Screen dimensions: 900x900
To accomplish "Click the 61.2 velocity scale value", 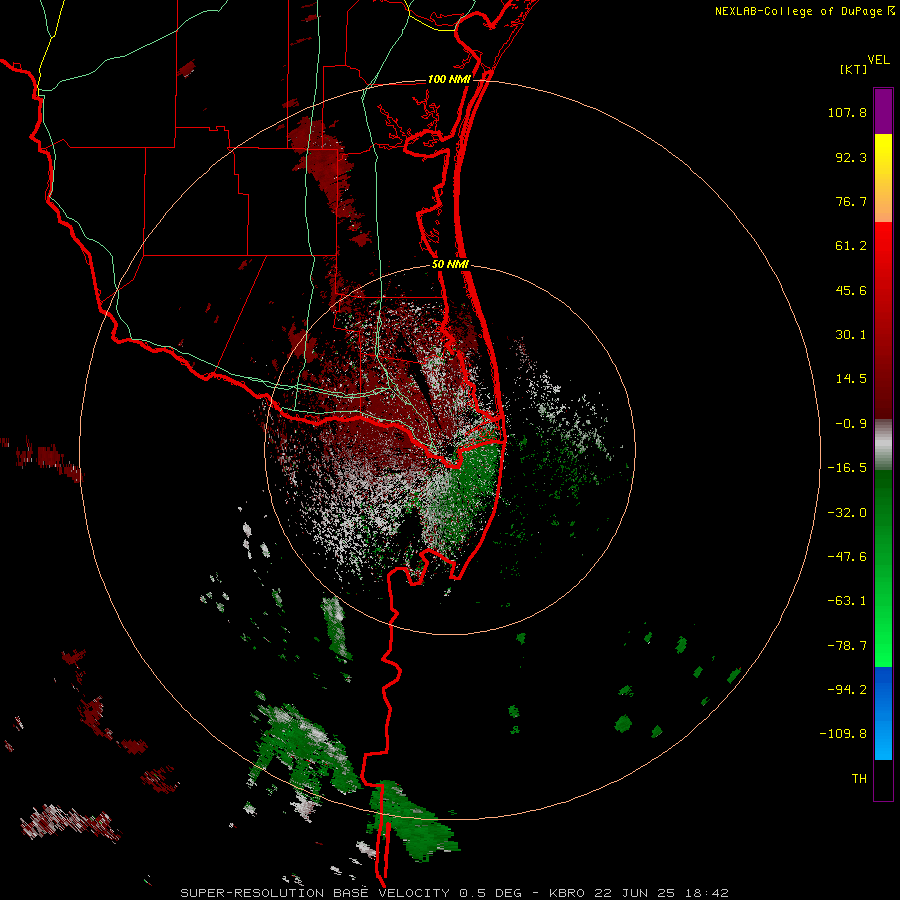I will pyautogui.click(x=851, y=246).
